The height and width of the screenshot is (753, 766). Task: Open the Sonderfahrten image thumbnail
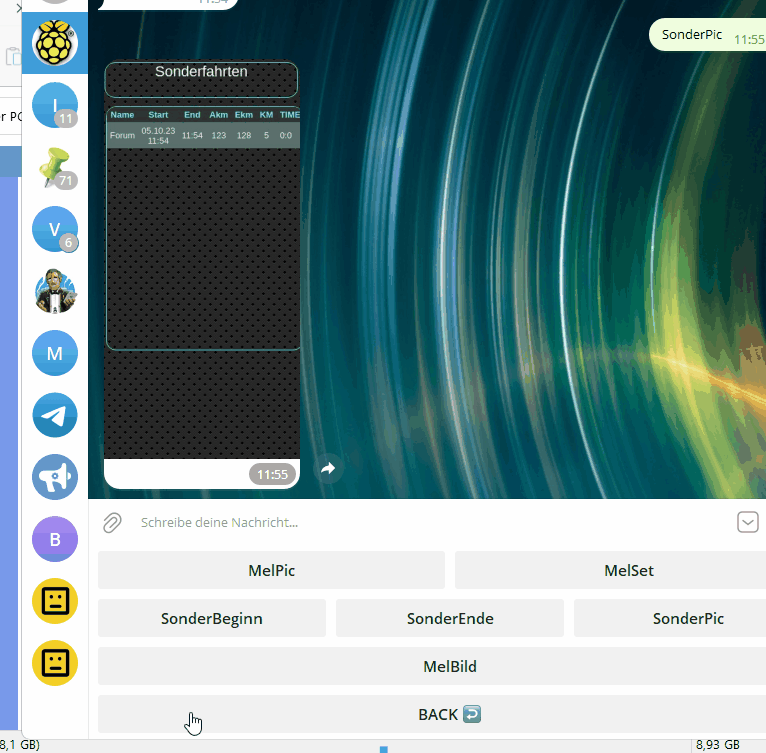(x=202, y=260)
